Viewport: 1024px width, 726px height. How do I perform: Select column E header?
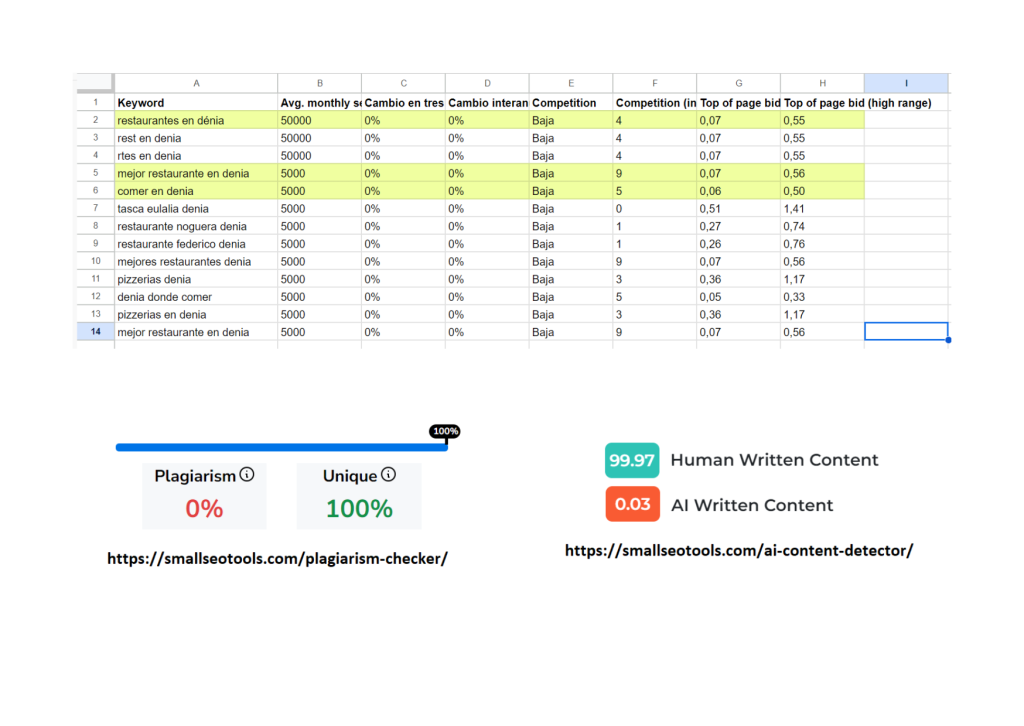point(571,84)
